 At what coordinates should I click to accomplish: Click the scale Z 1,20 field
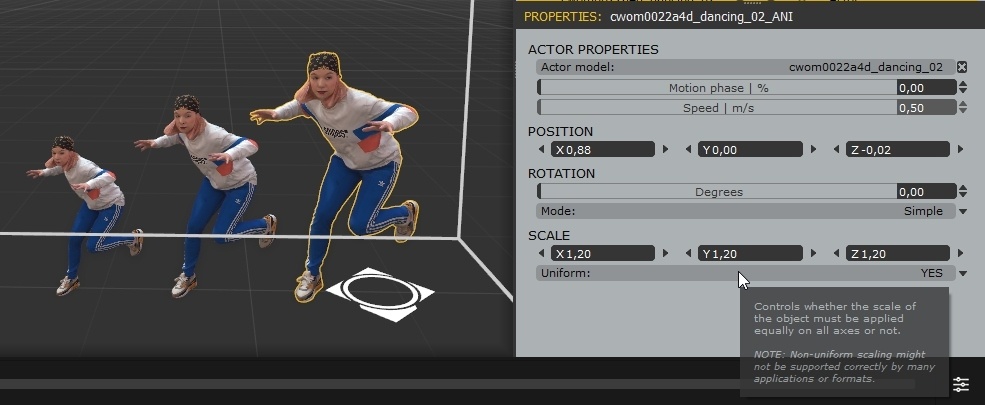click(x=898, y=254)
